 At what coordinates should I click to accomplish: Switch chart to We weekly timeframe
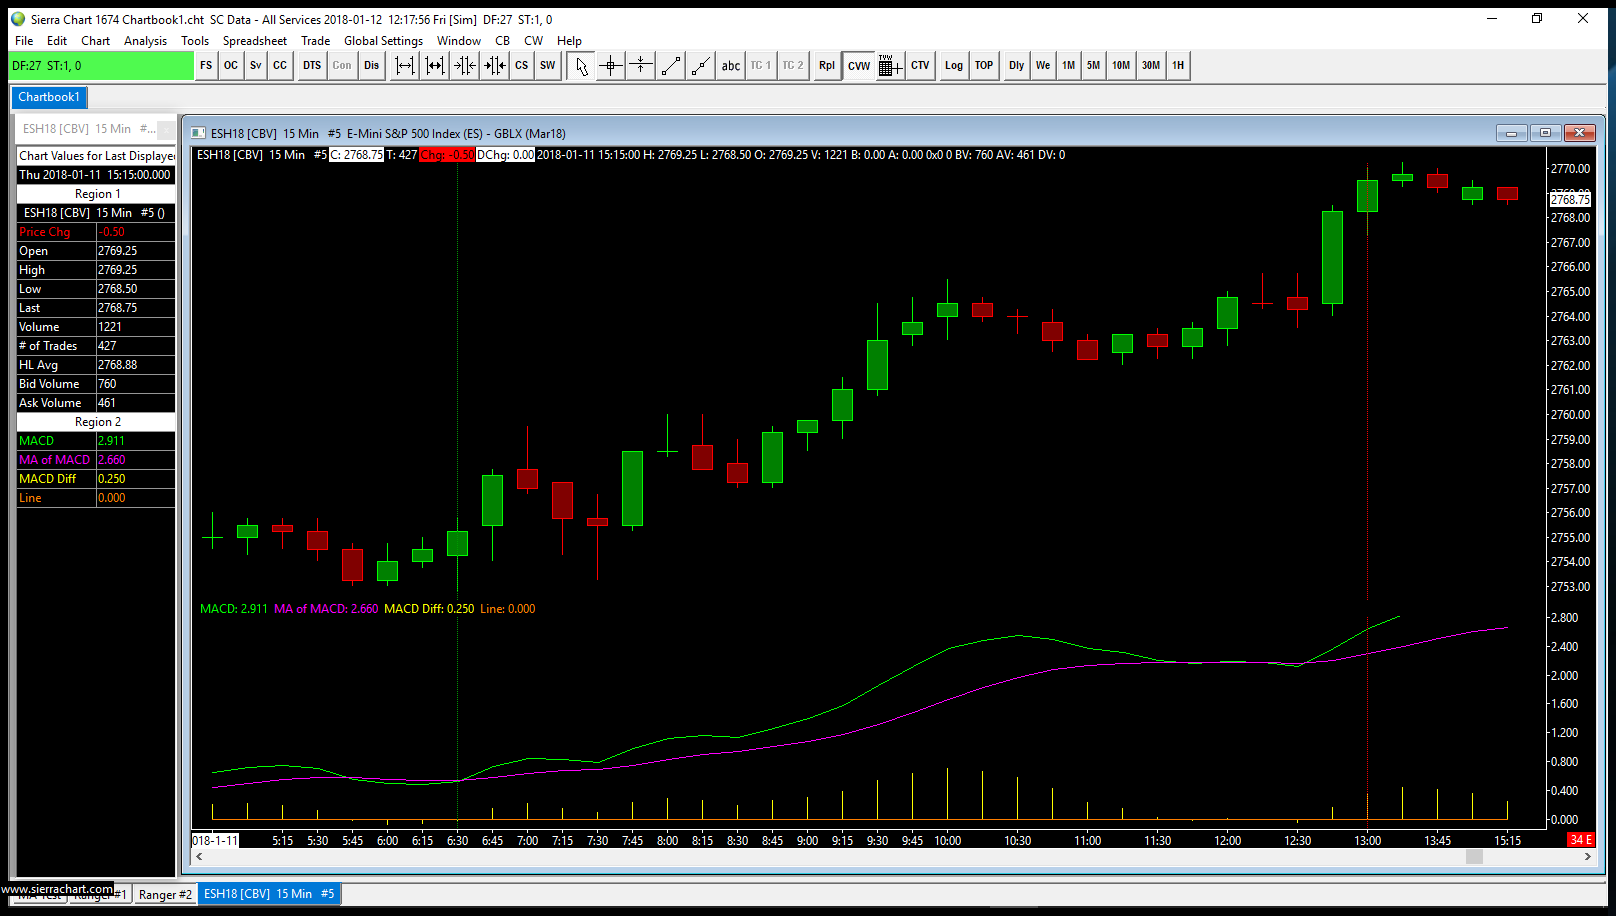coord(1043,66)
